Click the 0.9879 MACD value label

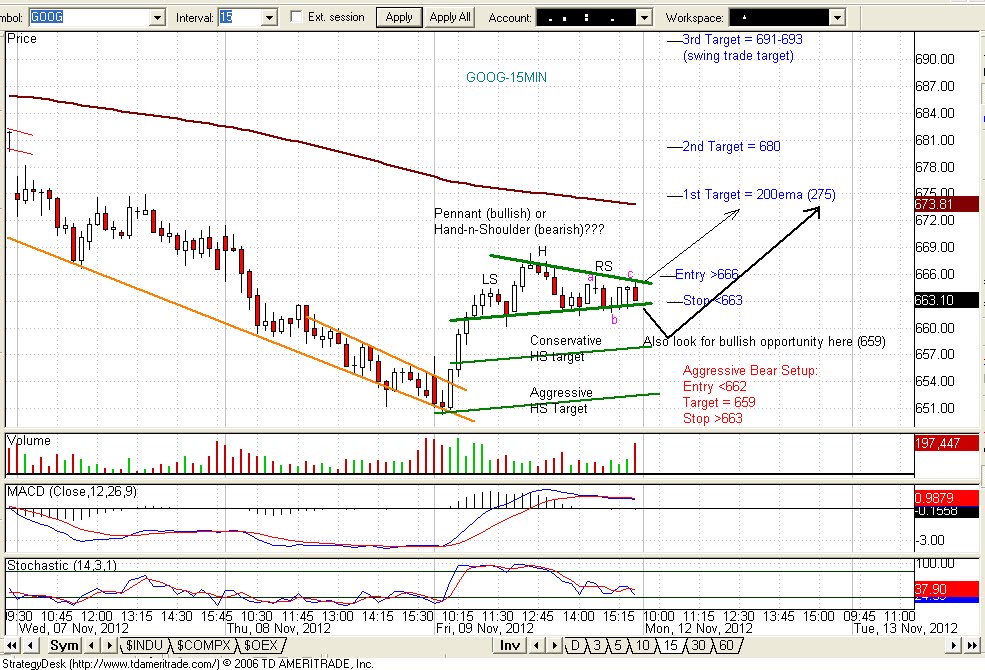(x=947, y=498)
